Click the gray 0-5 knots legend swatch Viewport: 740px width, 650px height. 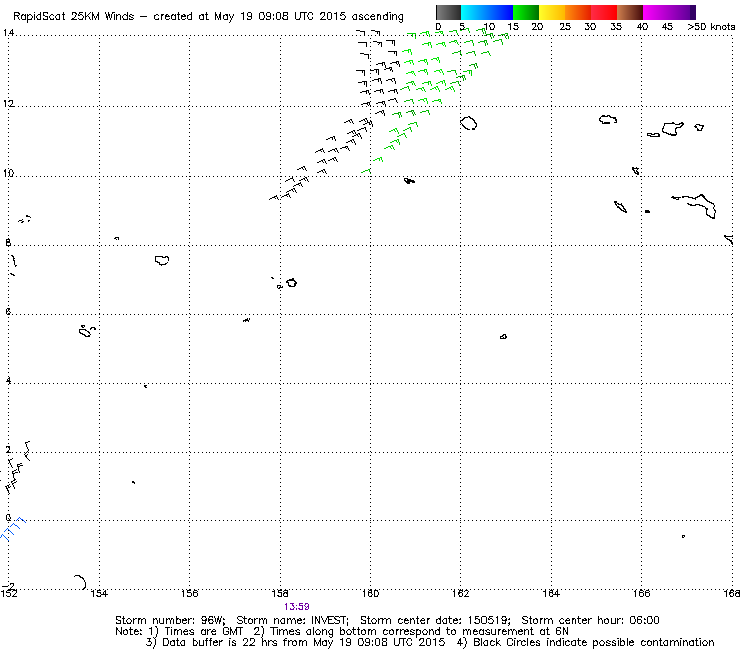coord(448,12)
